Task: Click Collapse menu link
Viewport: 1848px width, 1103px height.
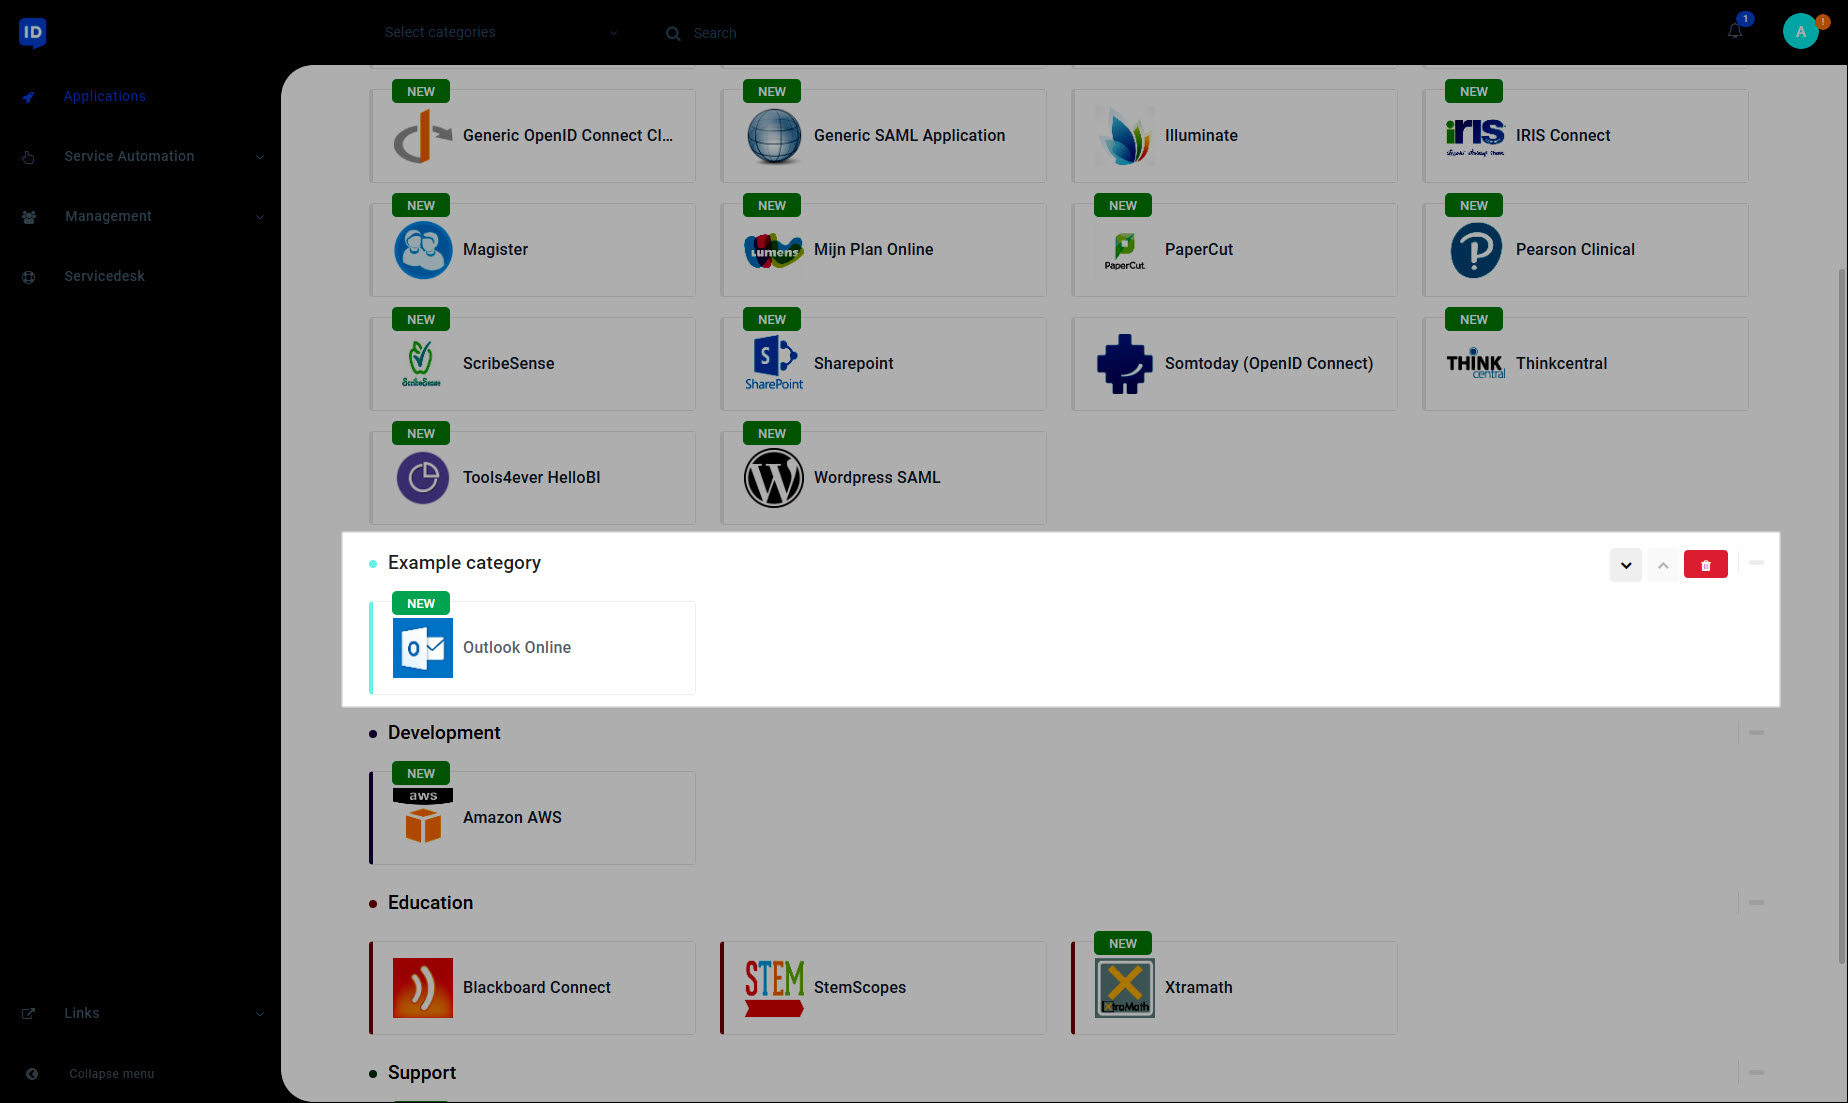Action: pos(112,1074)
